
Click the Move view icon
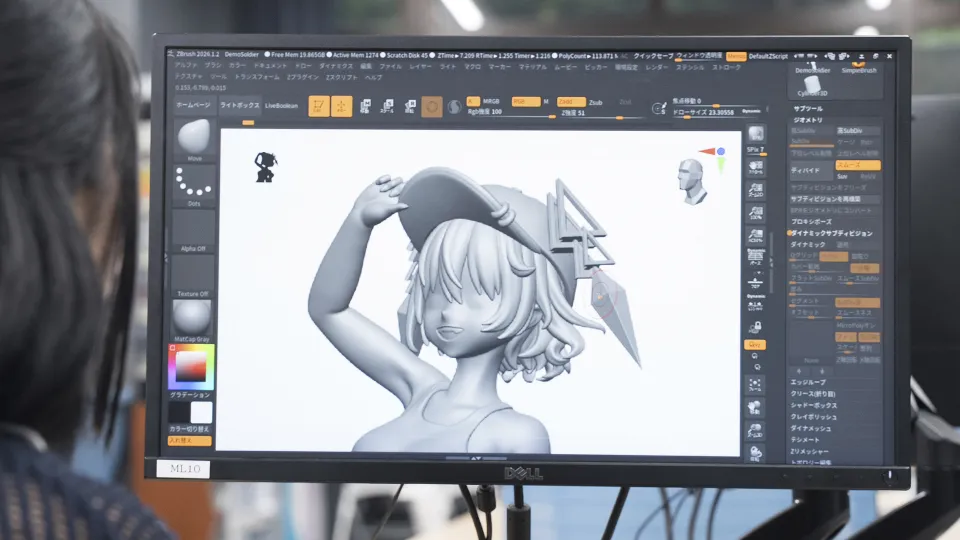[756, 408]
